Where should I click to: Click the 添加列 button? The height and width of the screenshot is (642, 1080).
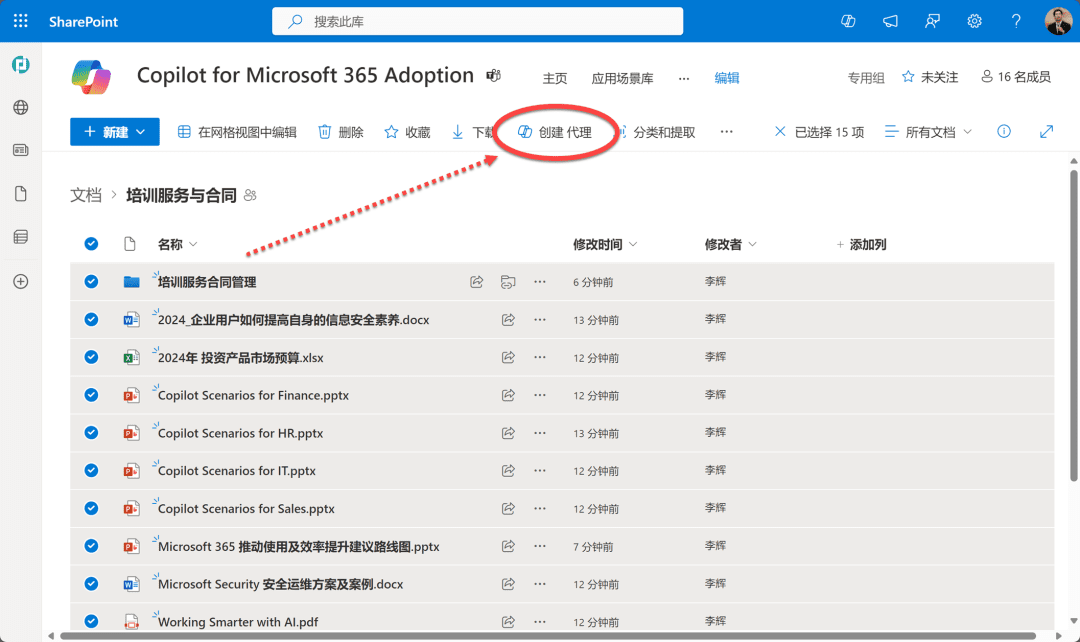(861, 245)
